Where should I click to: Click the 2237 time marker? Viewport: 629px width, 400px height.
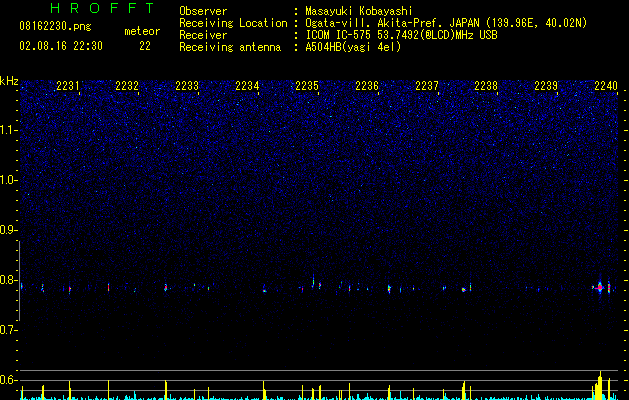pyautogui.click(x=426, y=86)
